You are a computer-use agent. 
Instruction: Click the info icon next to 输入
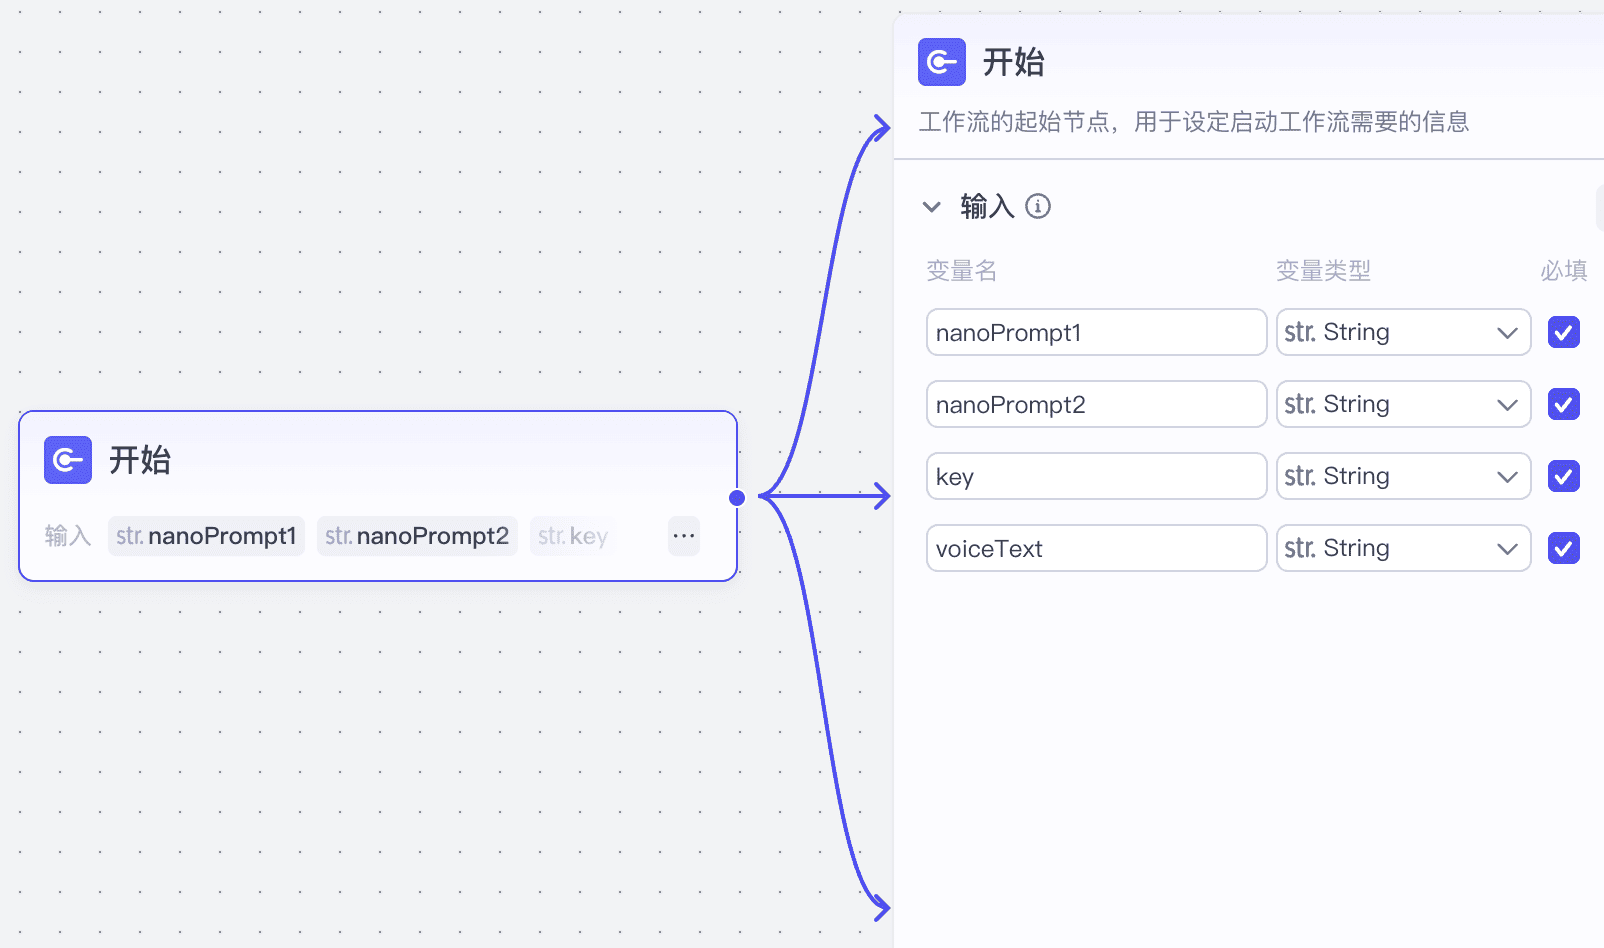pos(1038,206)
